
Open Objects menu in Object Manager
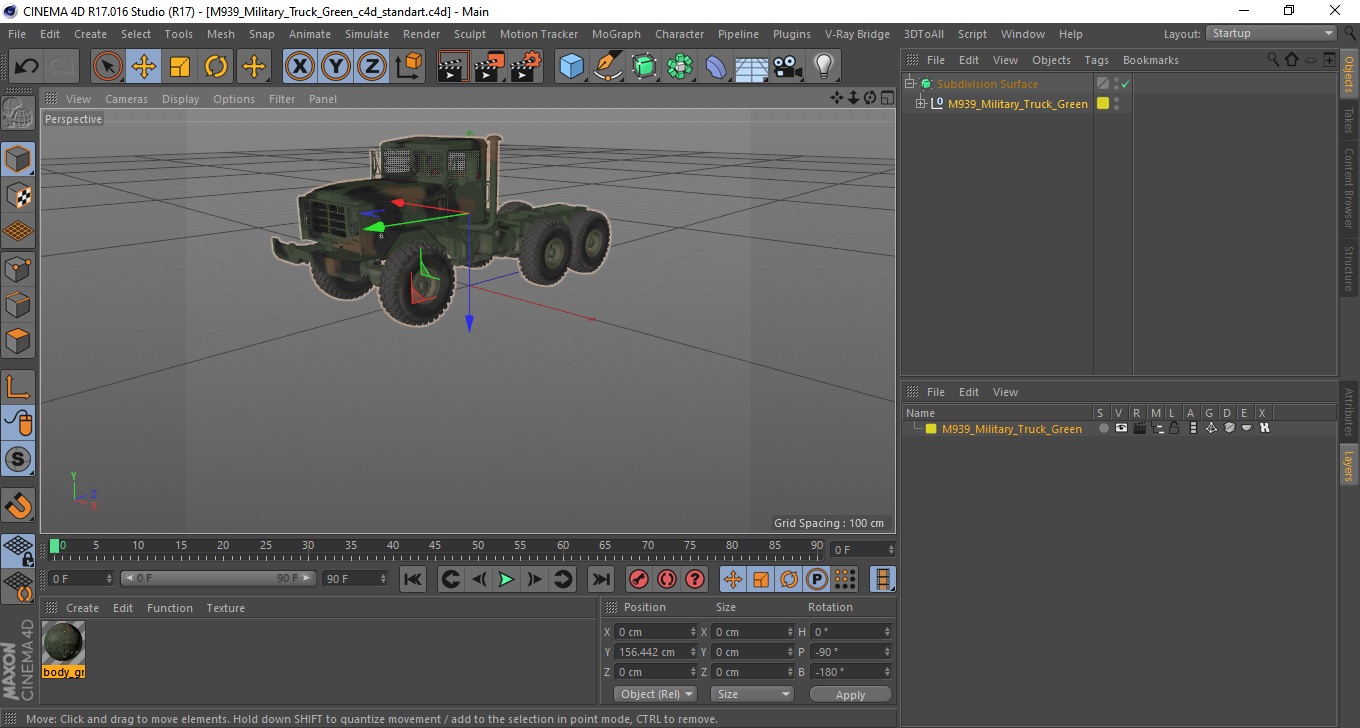(1051, 60)
